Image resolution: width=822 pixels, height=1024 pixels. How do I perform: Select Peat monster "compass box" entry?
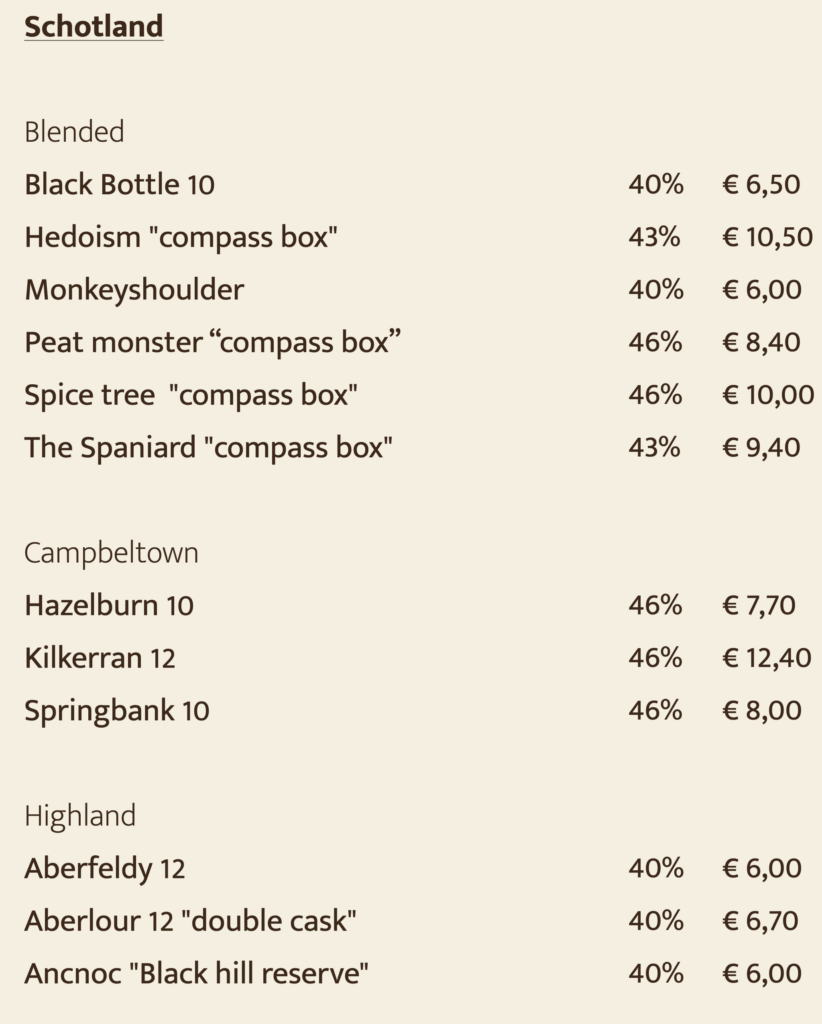click(212, 342)
